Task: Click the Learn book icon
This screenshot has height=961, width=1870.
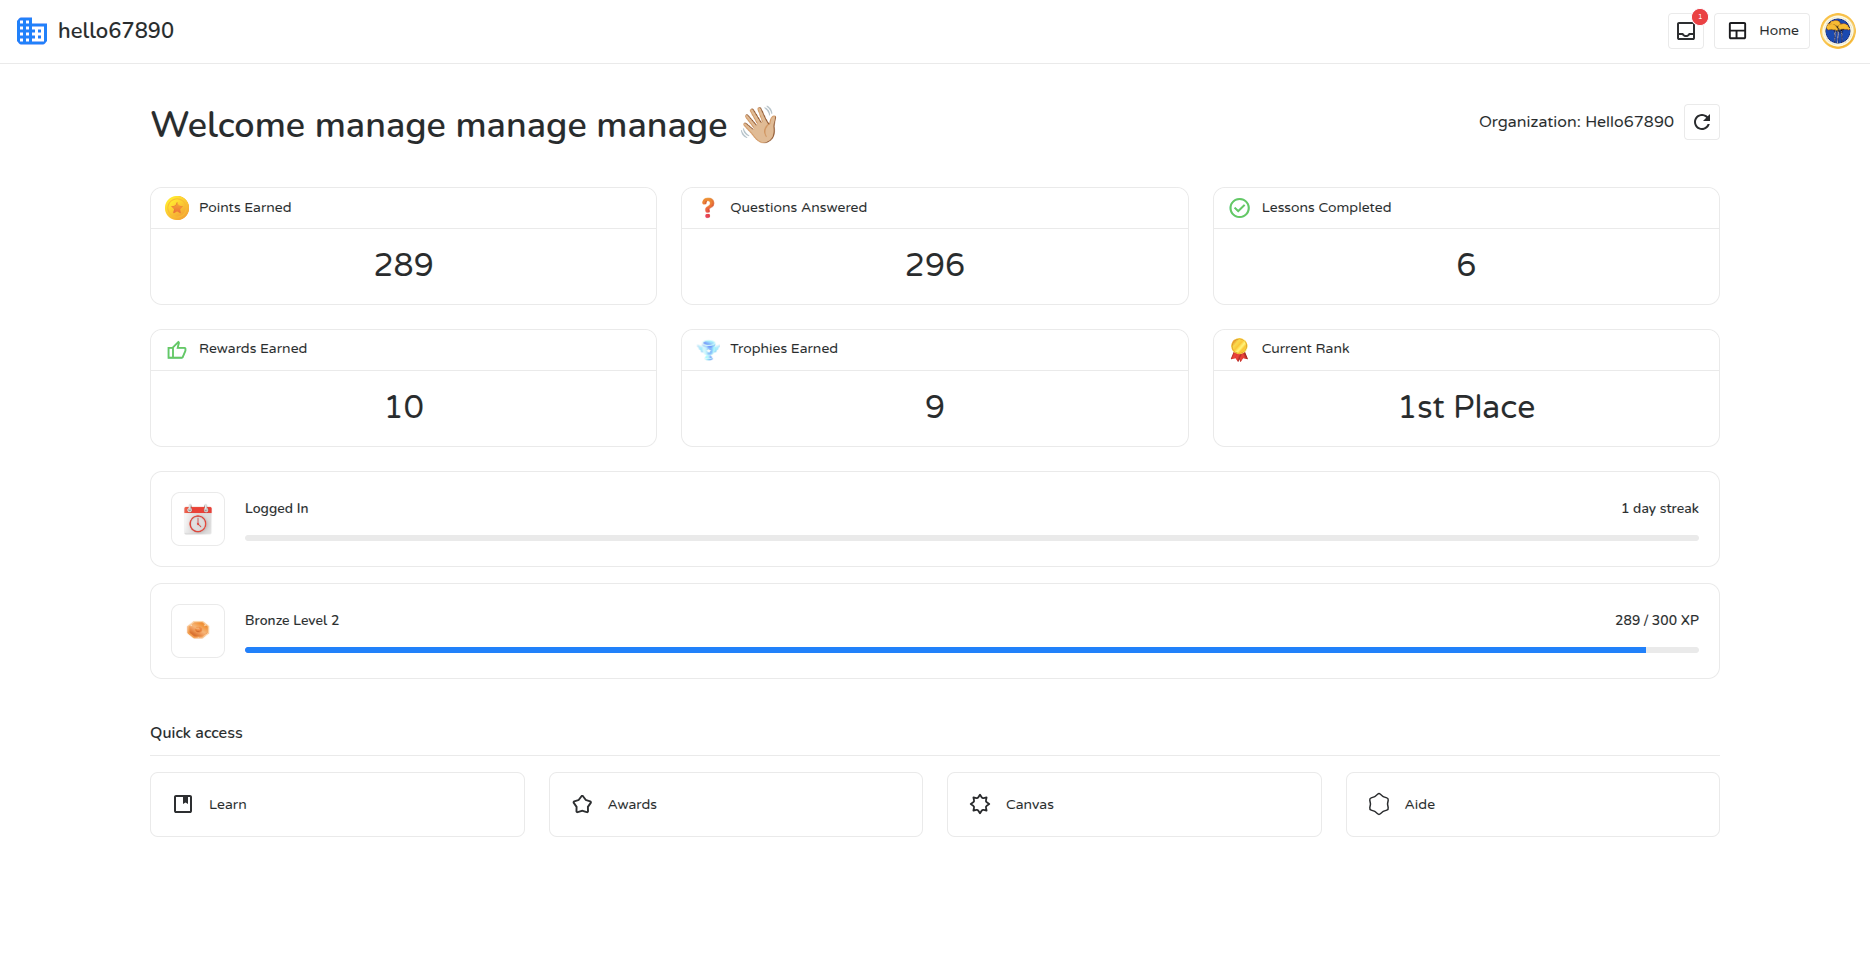Action: coord(183,804)
